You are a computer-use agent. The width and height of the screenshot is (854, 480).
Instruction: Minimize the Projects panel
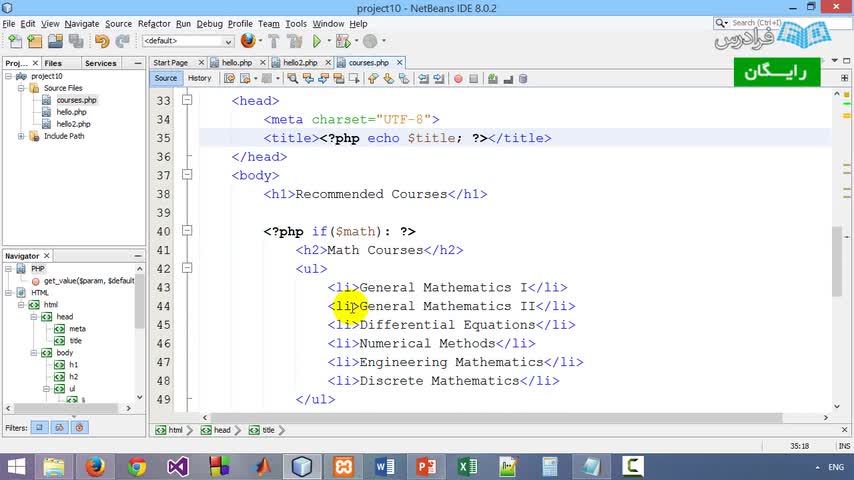pos(138,63)
